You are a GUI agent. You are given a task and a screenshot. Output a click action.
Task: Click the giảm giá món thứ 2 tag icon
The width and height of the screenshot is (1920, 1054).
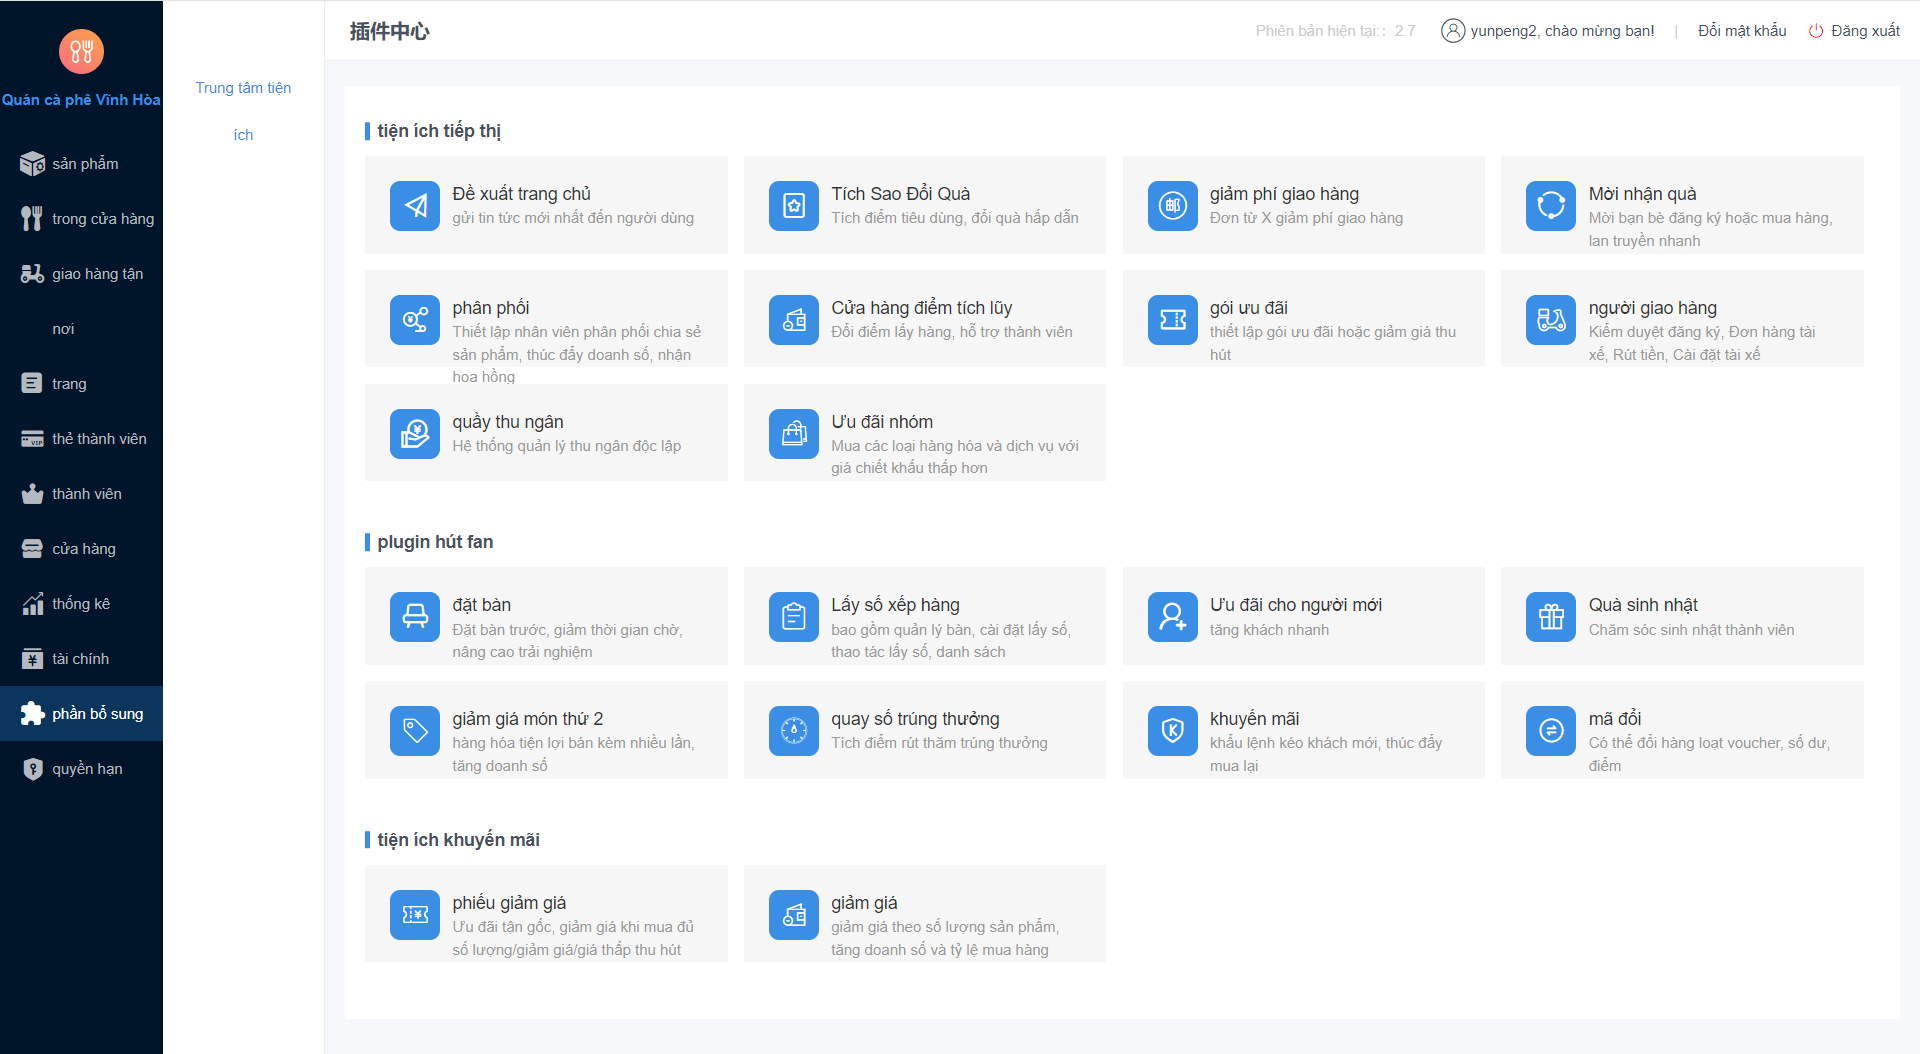414,731
